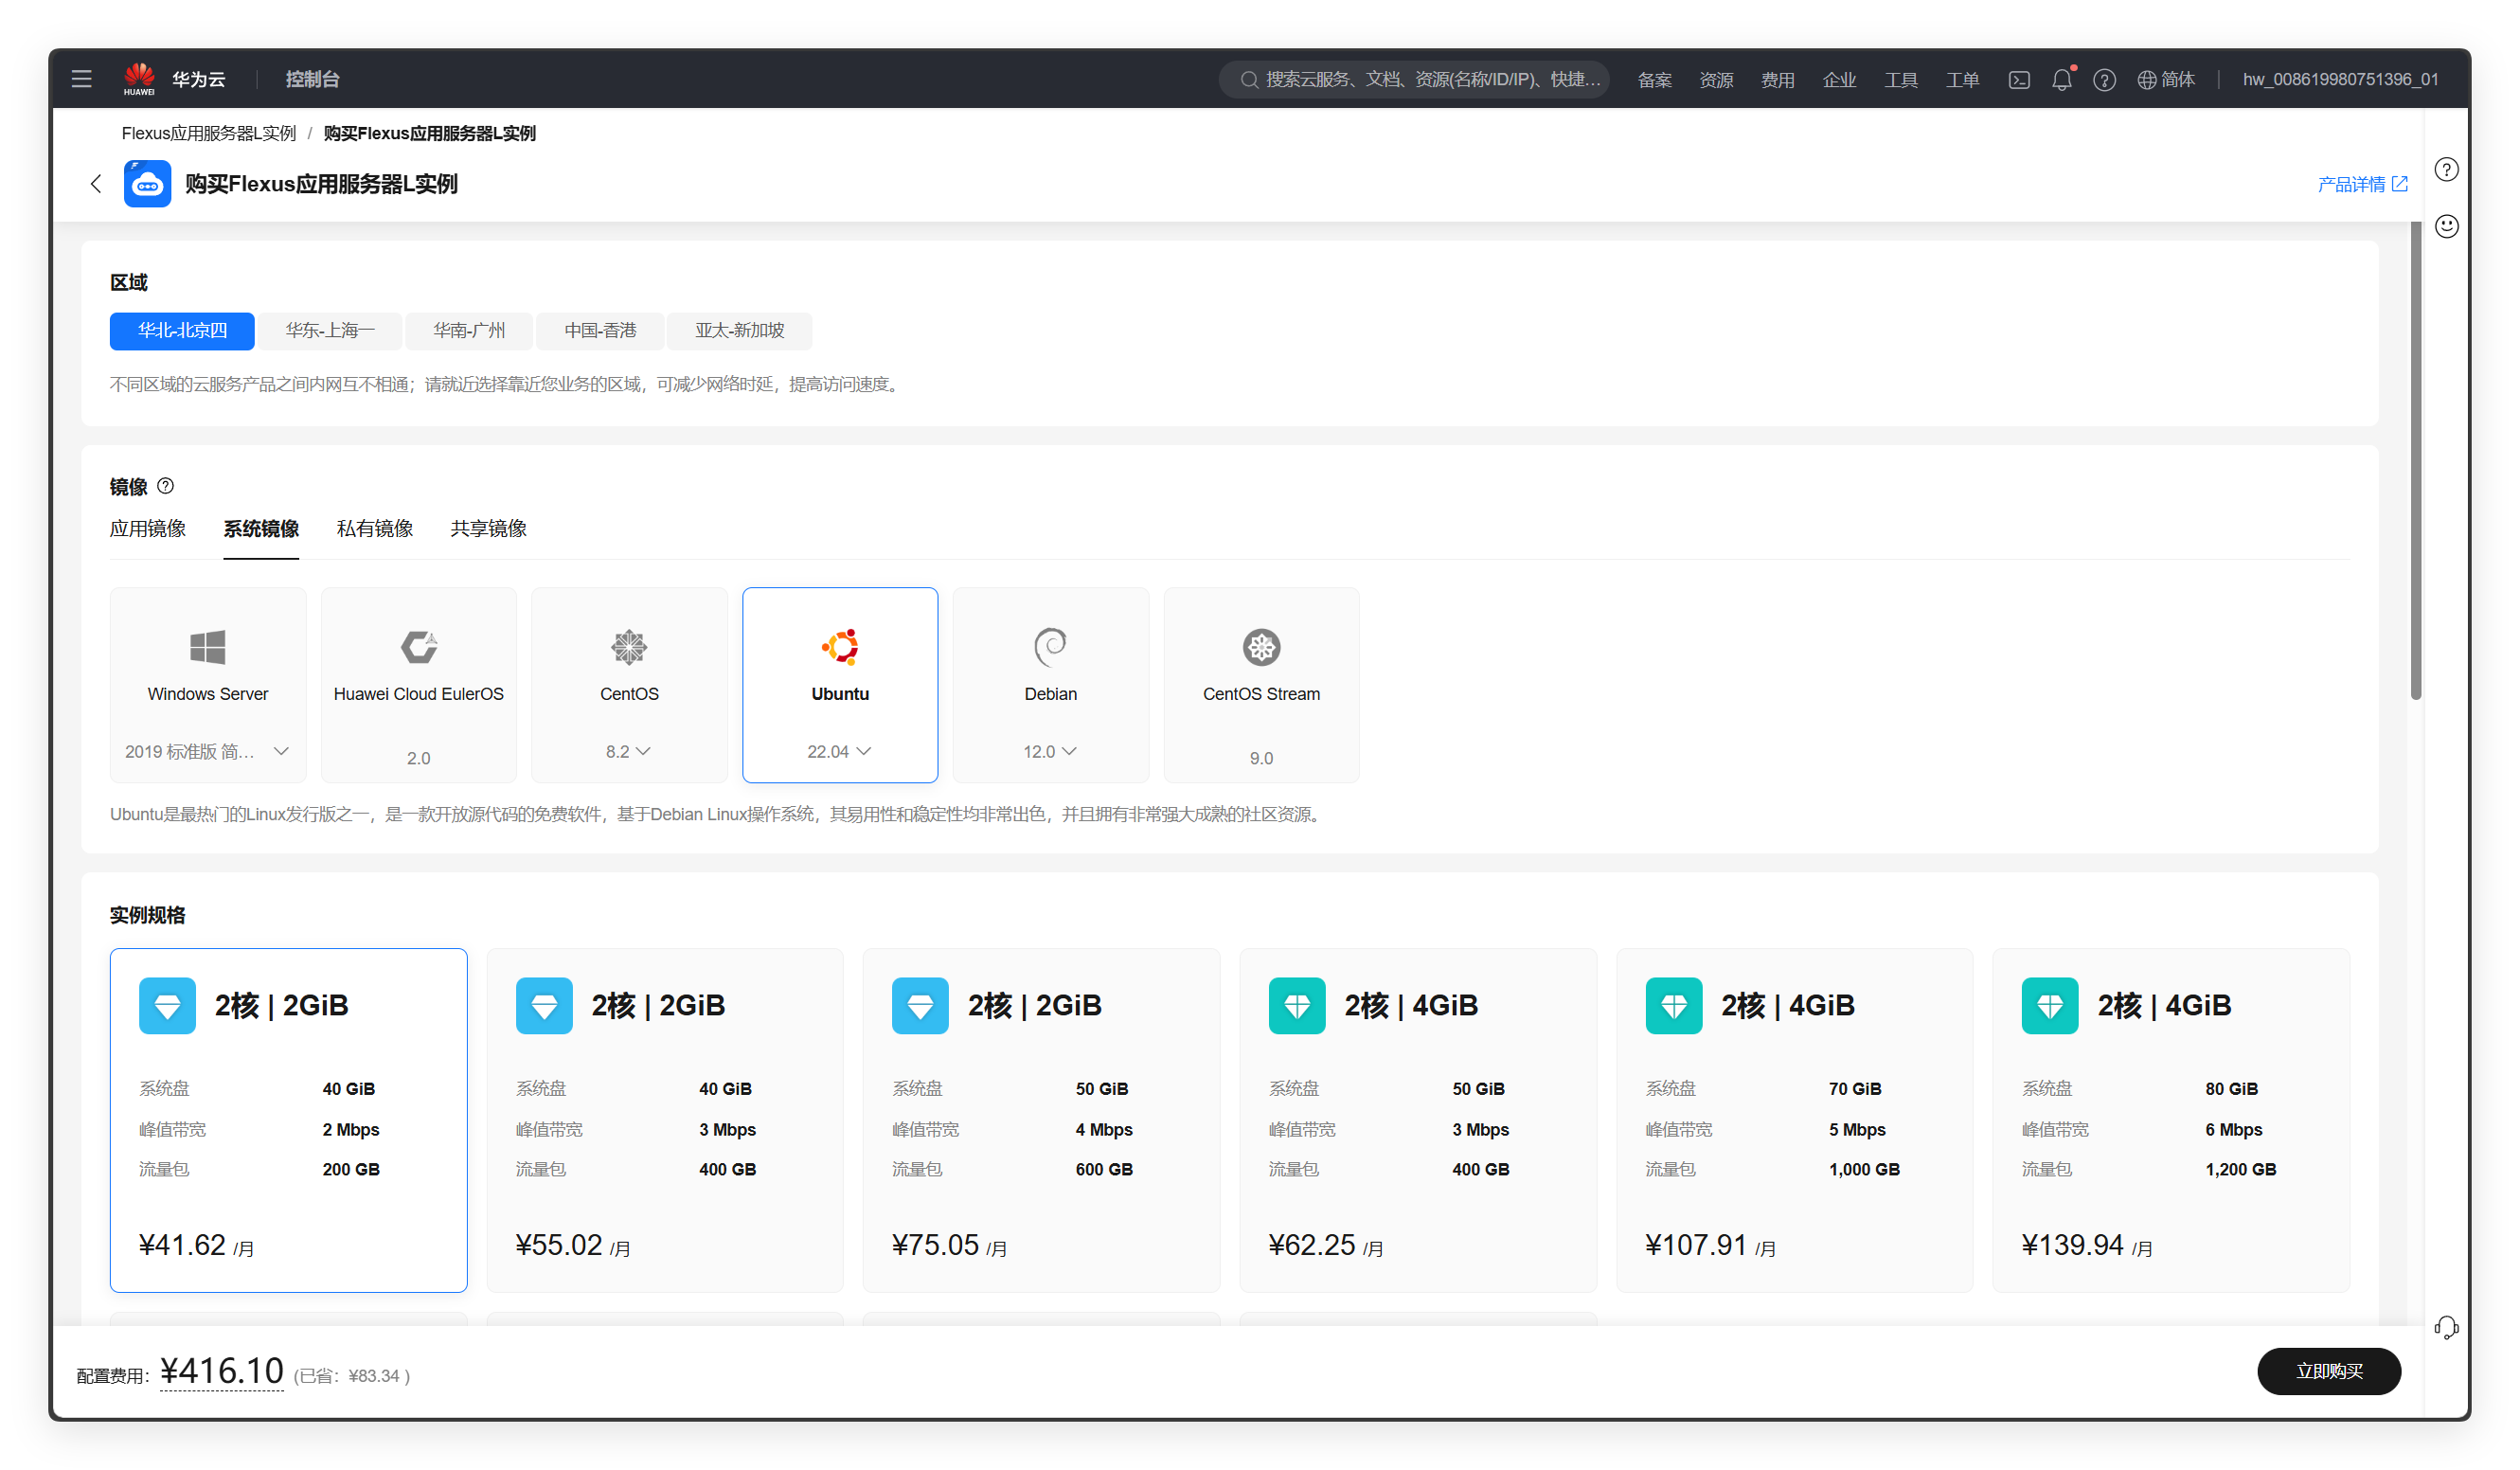2520x1470 pixels.
Task: Select the ¥107.91 2核 4GiB spec card
Action: click(1795, 1120)
